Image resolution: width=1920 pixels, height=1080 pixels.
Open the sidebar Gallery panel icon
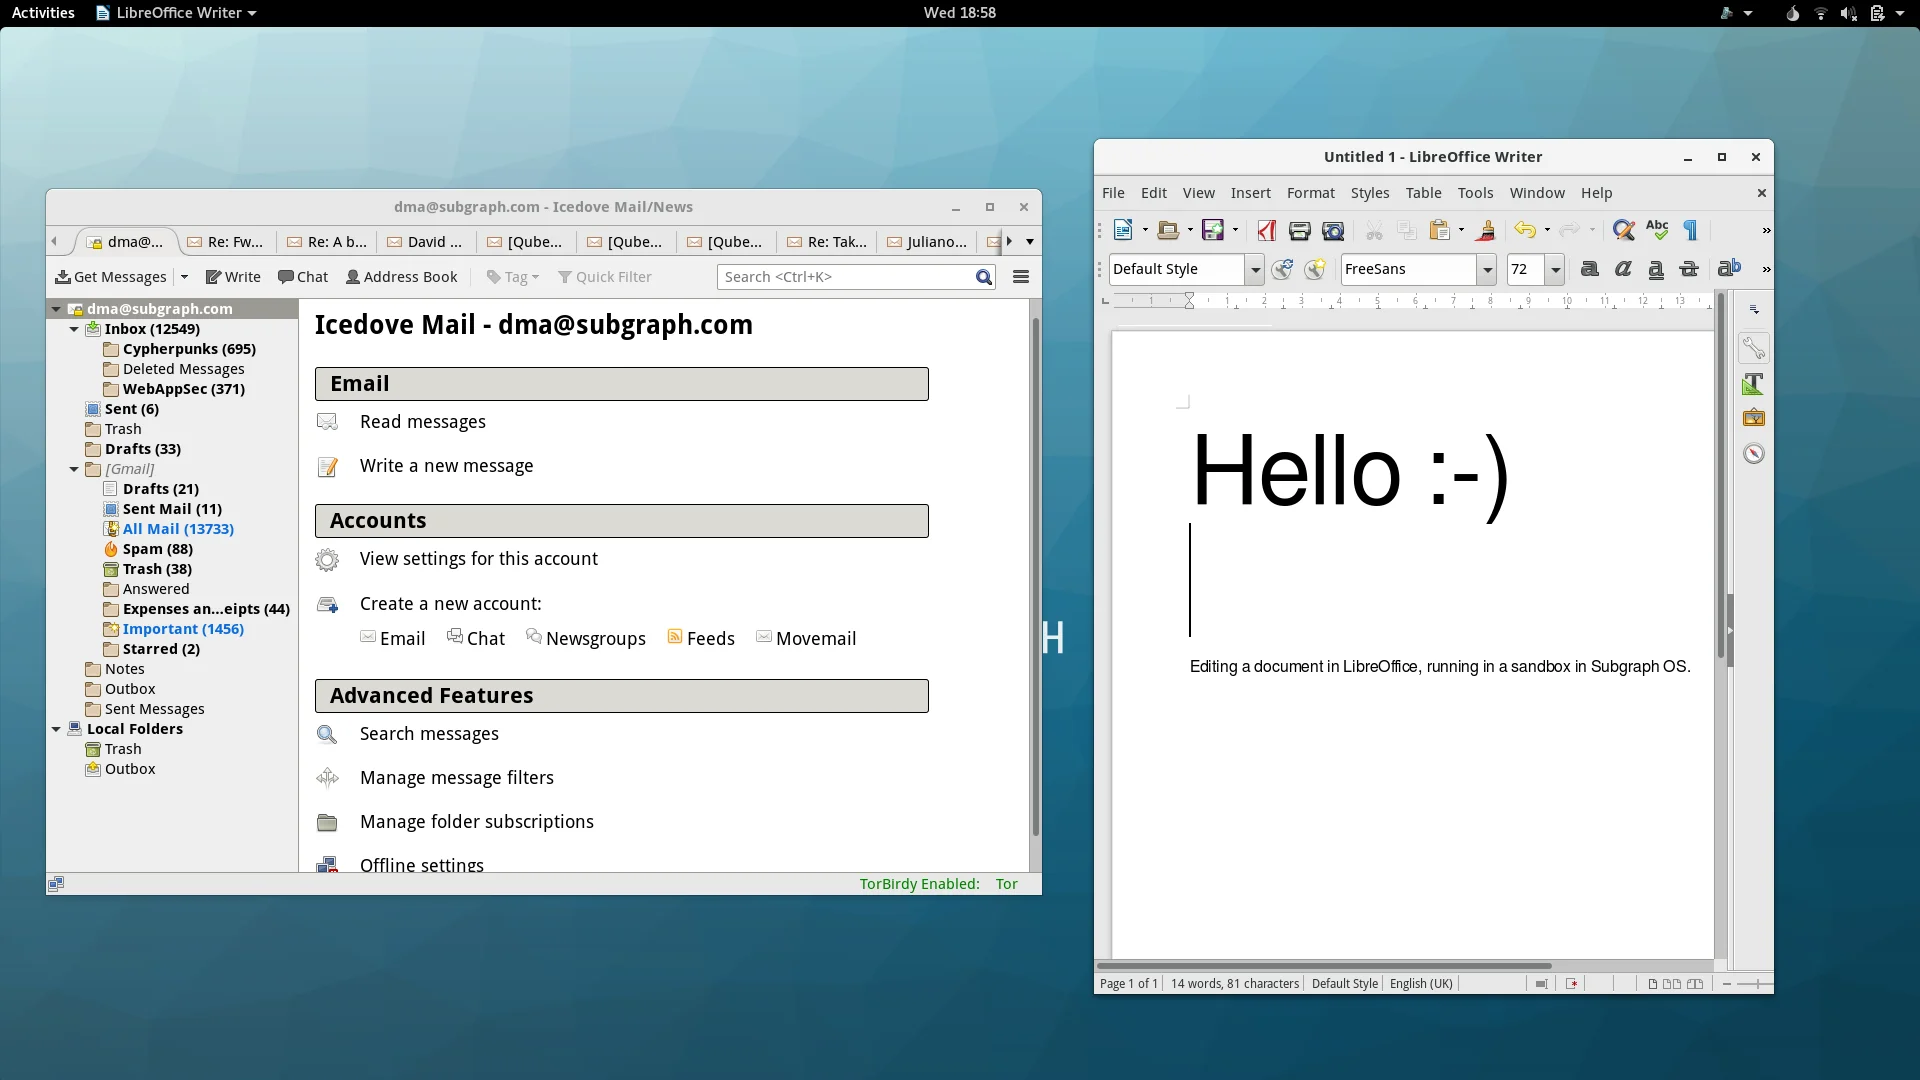pos(1753,418)
